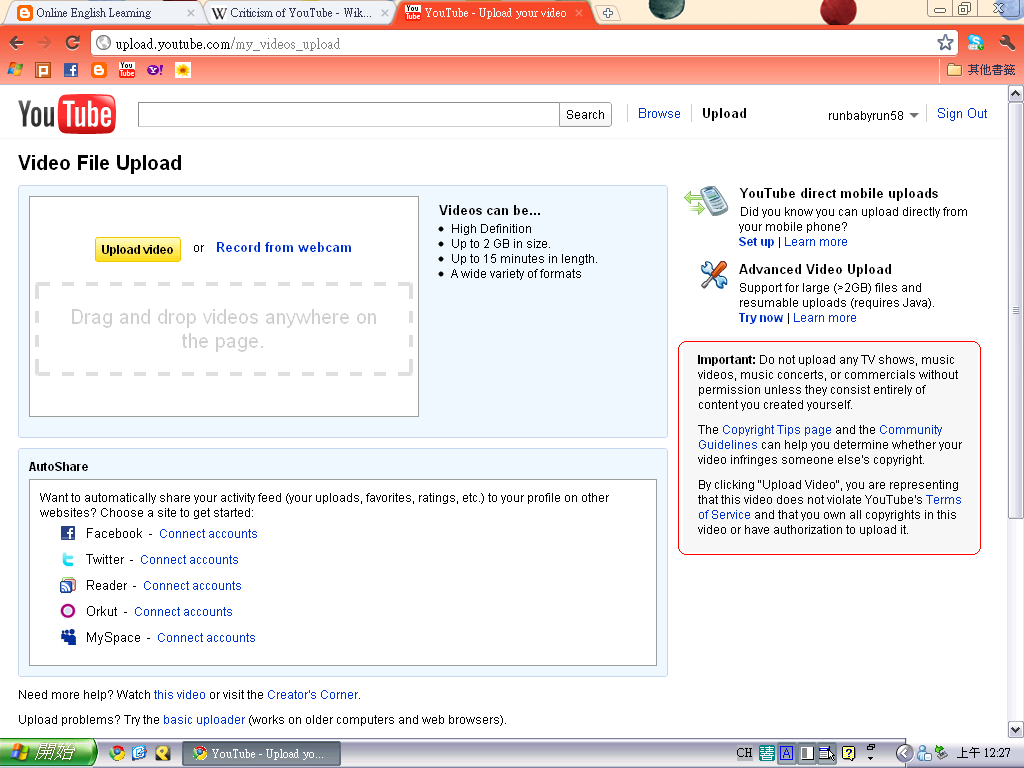This screenshot has width=1024, height=768.
Task: Click the blue quick launch icon
Action: point(139,753)
